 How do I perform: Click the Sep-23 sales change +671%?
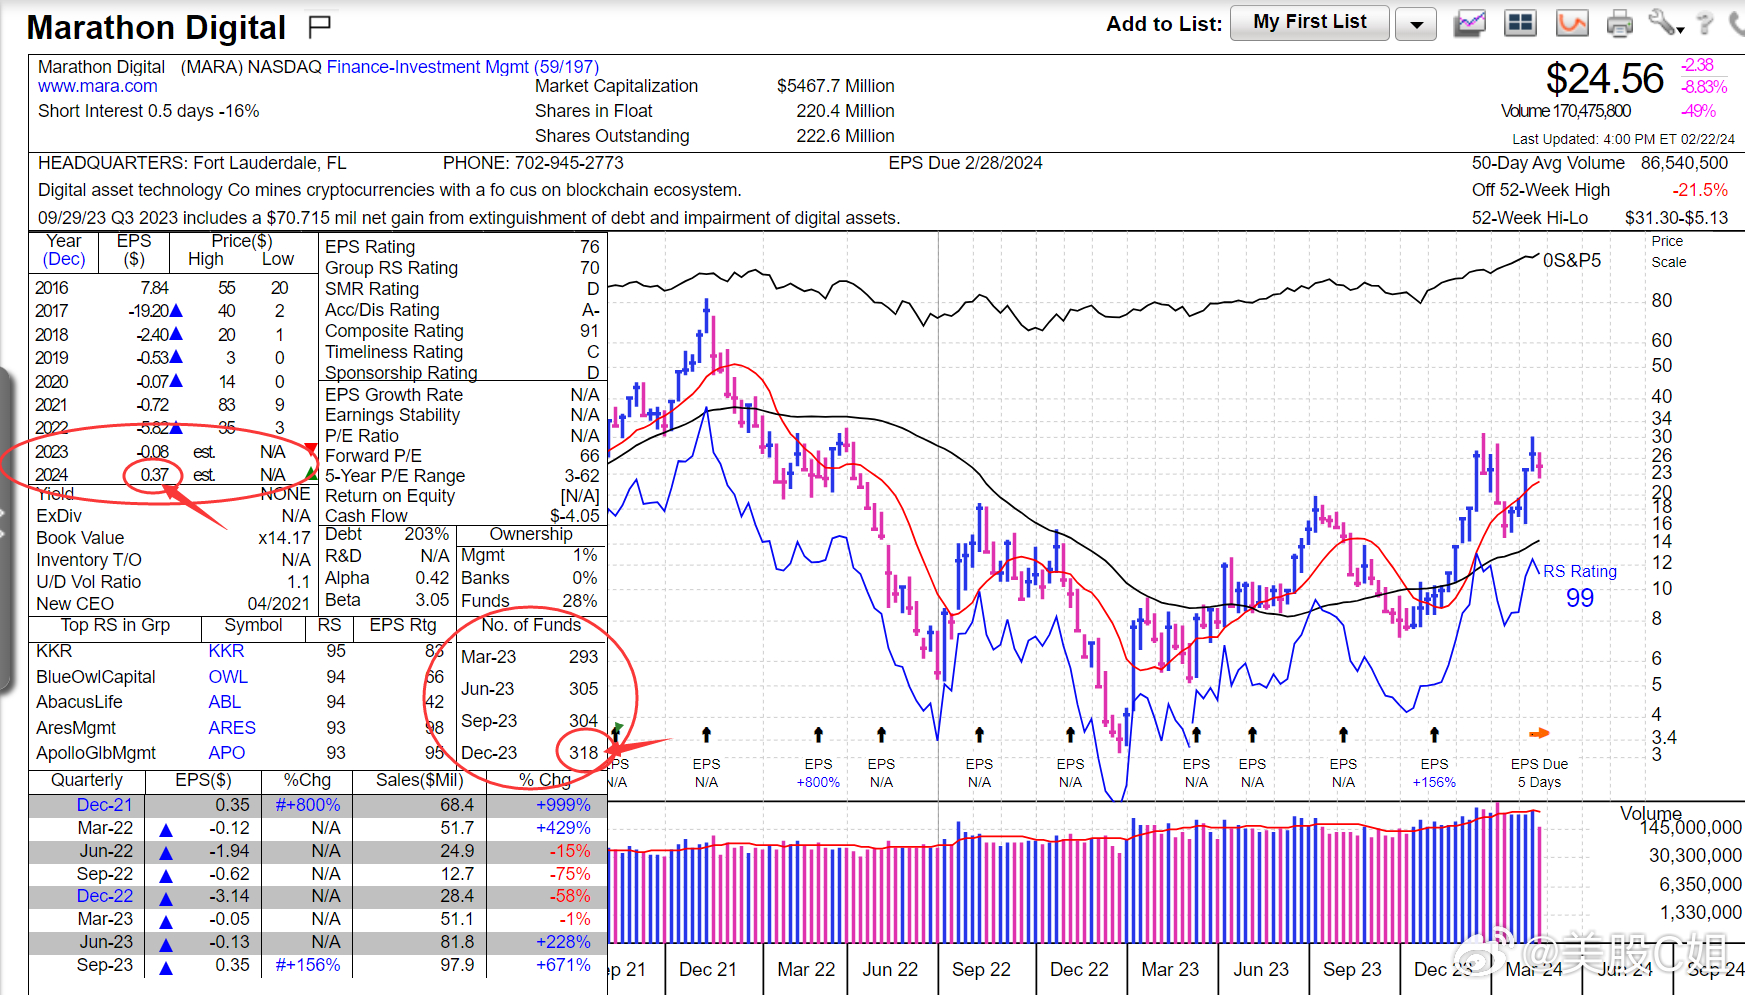pos(563,965)
